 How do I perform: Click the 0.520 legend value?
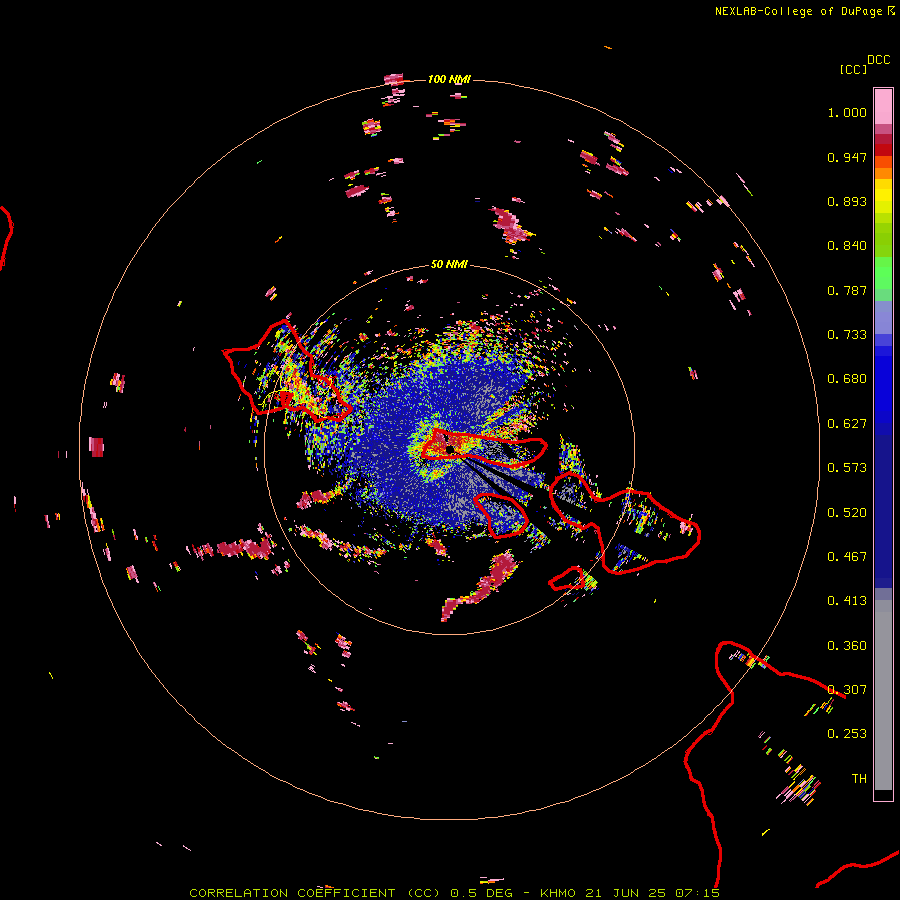coord(847,513)
